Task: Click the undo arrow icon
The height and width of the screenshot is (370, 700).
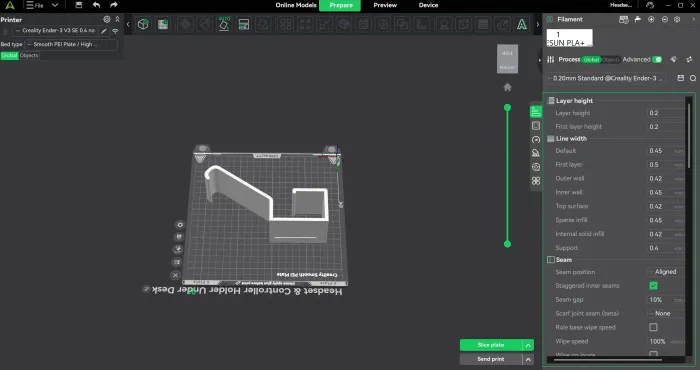Action: [x=96, y=5]
